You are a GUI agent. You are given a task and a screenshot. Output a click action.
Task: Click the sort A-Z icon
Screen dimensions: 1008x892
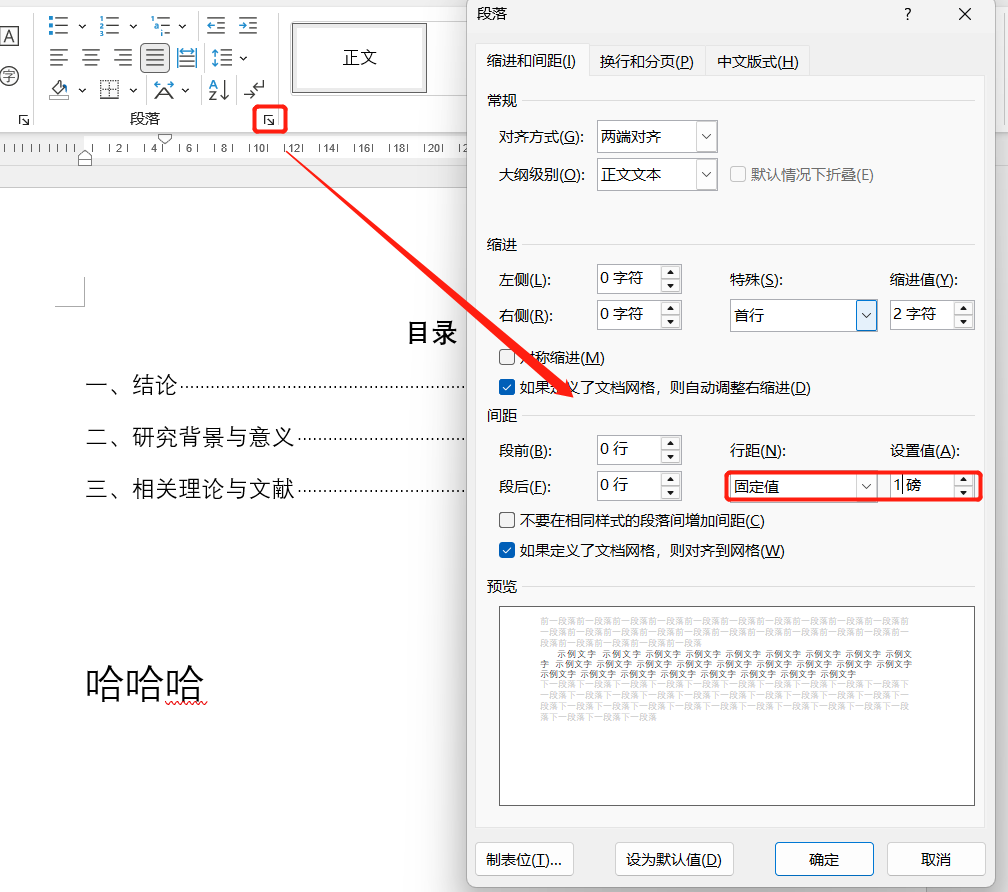pos(219,90)
